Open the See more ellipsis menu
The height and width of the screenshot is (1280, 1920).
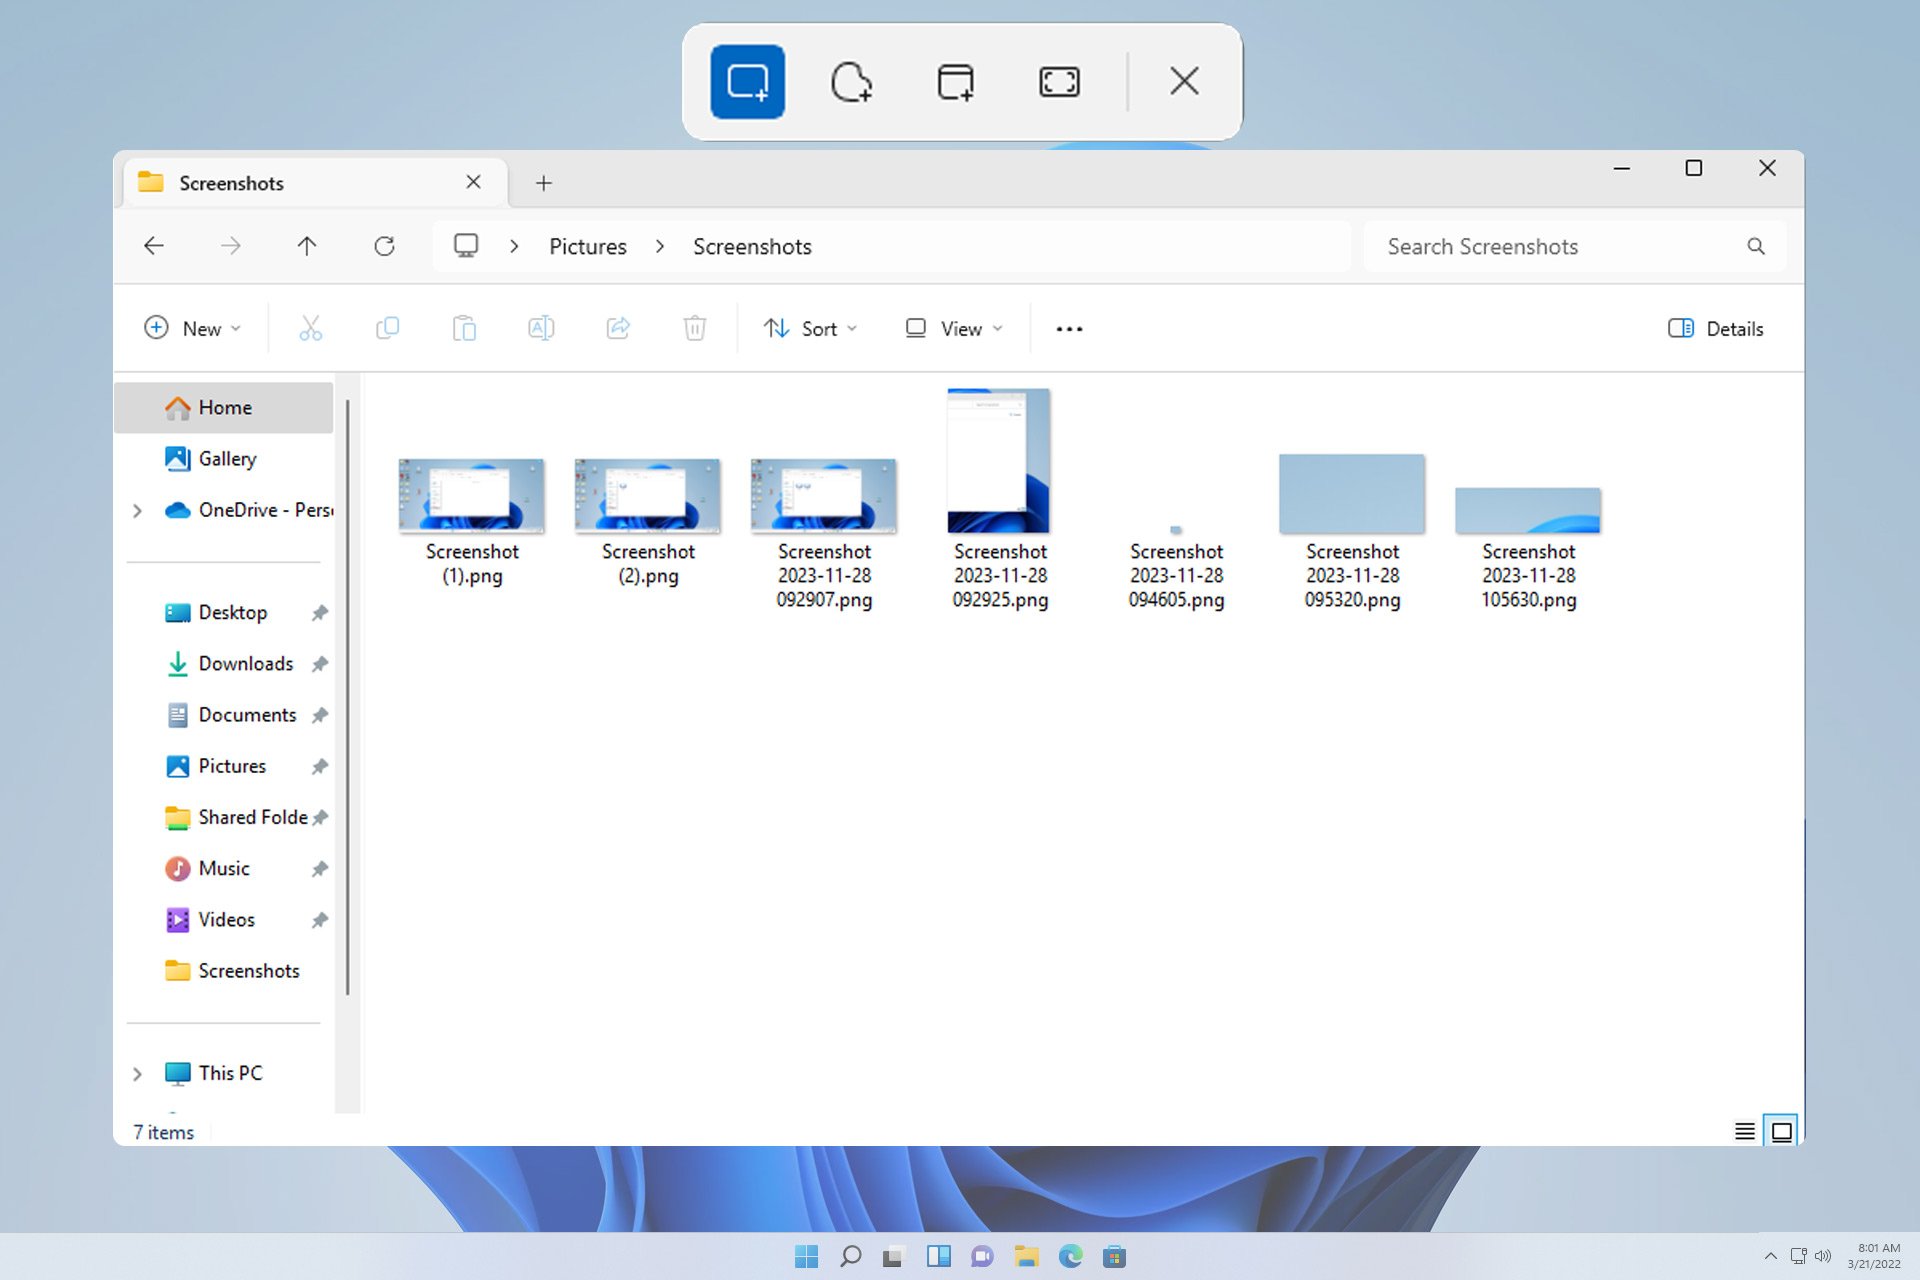[x=1069, y=328]
